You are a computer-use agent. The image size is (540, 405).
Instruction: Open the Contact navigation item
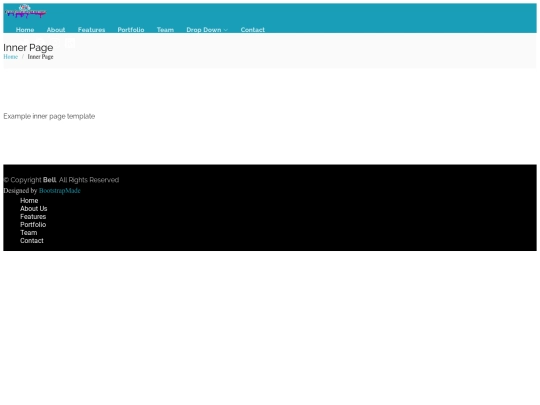point(252,30)
